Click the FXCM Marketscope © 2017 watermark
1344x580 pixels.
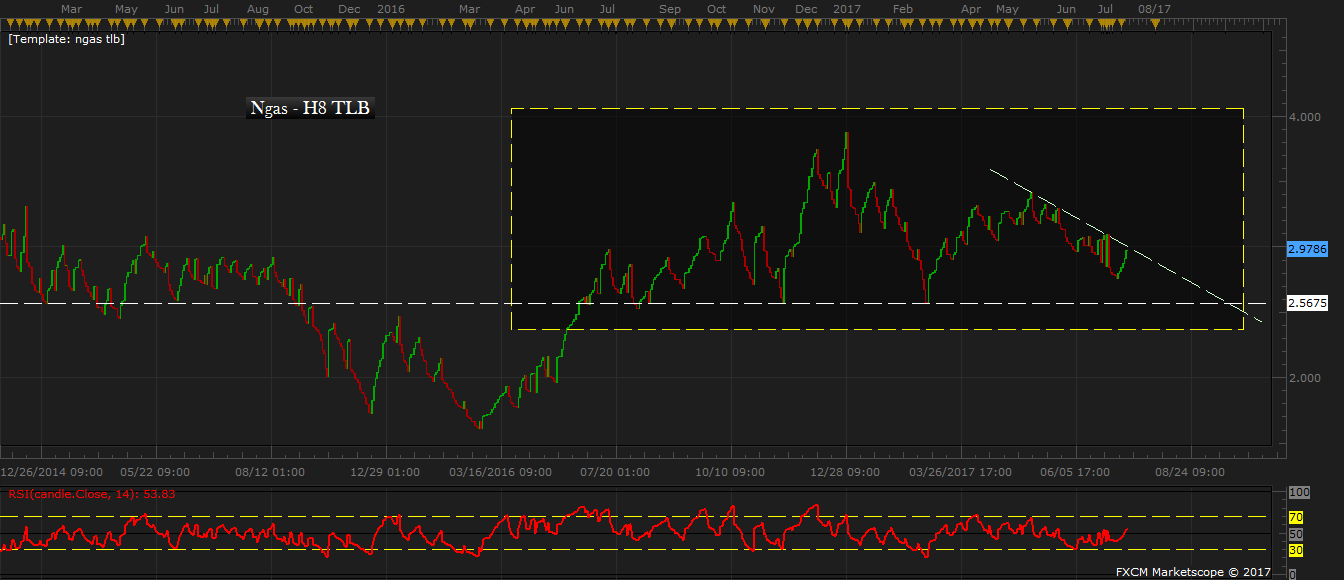(x=1178, y=572)
